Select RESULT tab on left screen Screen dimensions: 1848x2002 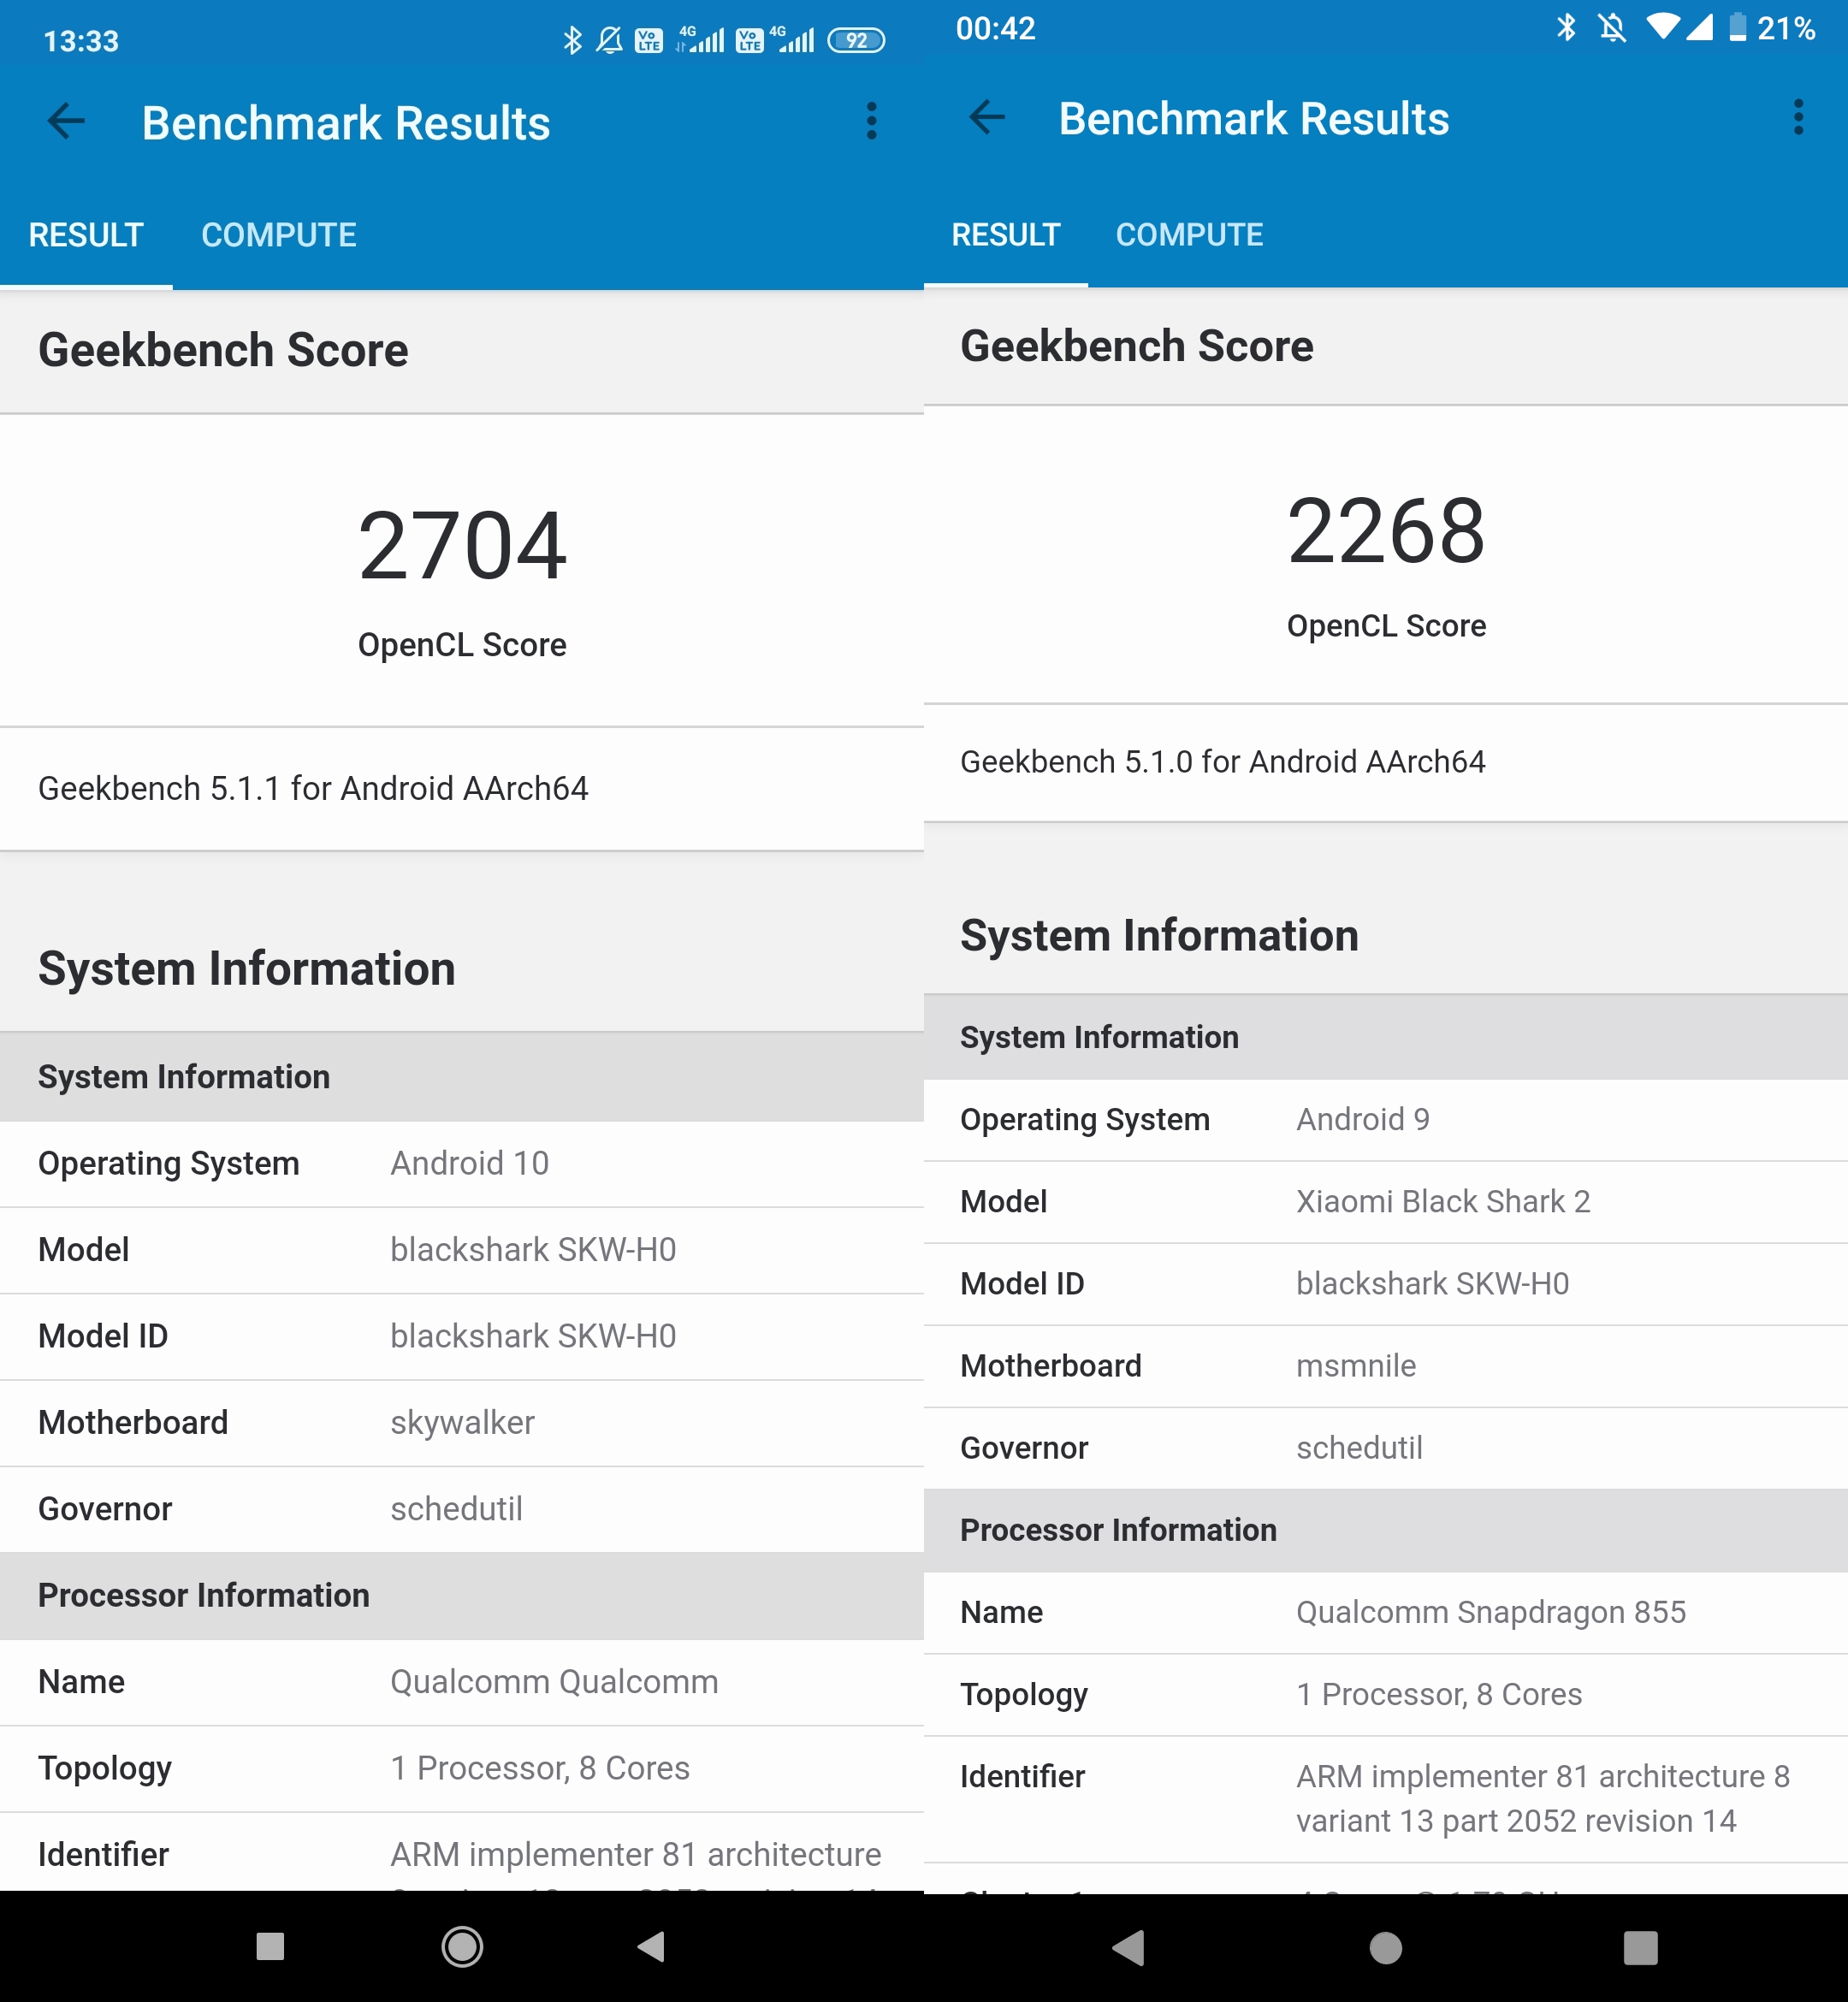[x=86, y=235]
